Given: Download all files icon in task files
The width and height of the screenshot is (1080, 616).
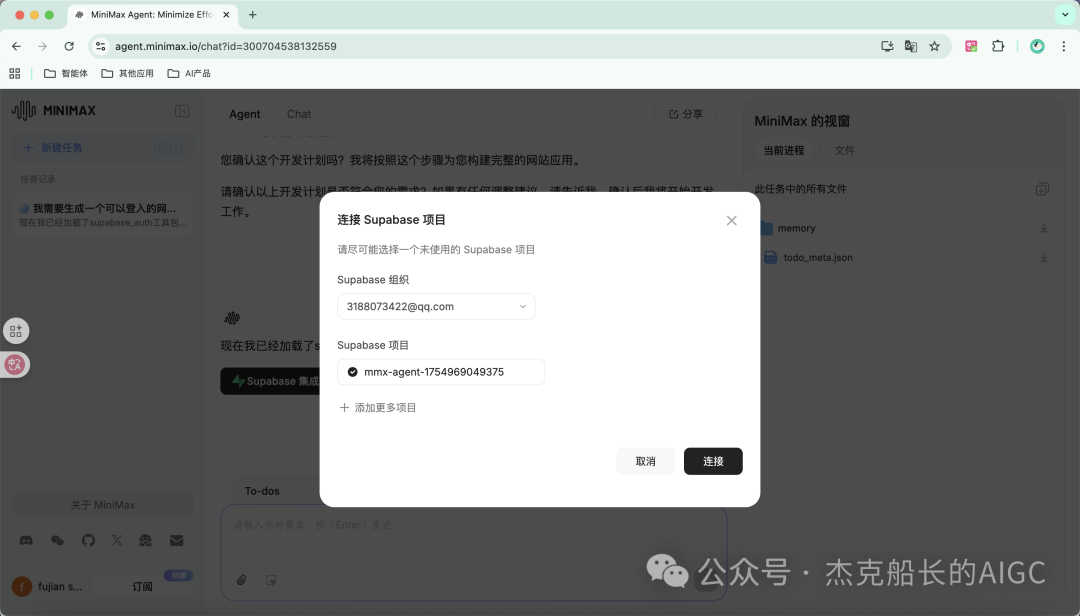Looking at the screenshot, I should 1042,189.
